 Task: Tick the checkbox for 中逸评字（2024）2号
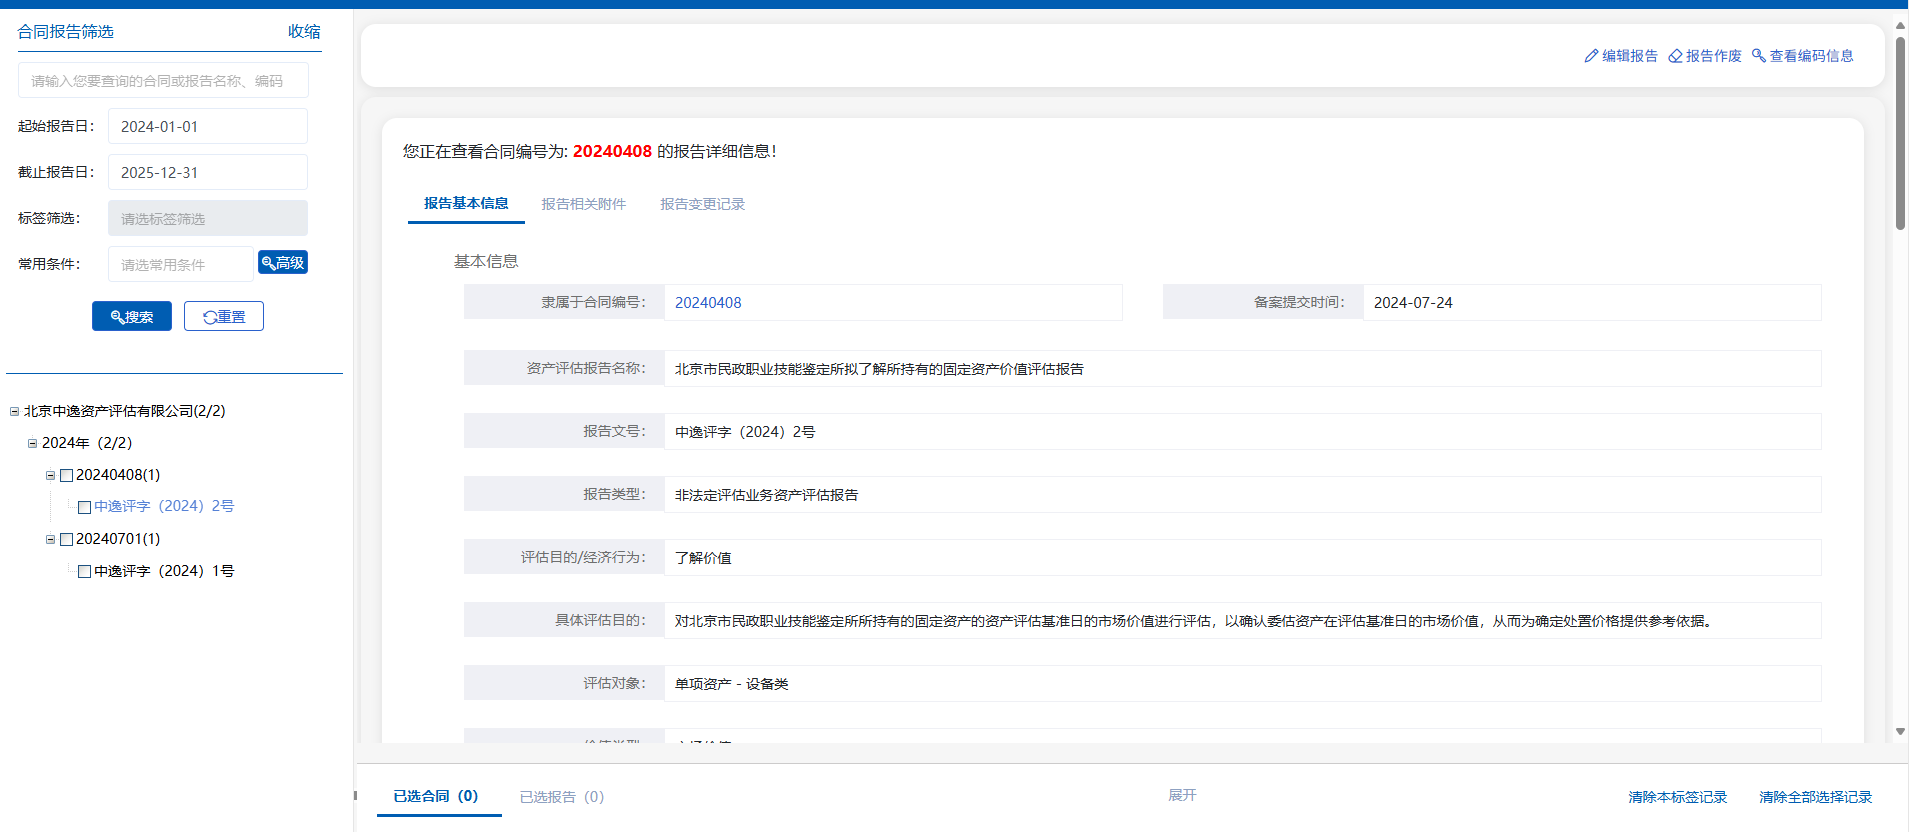tap(85, 507)
